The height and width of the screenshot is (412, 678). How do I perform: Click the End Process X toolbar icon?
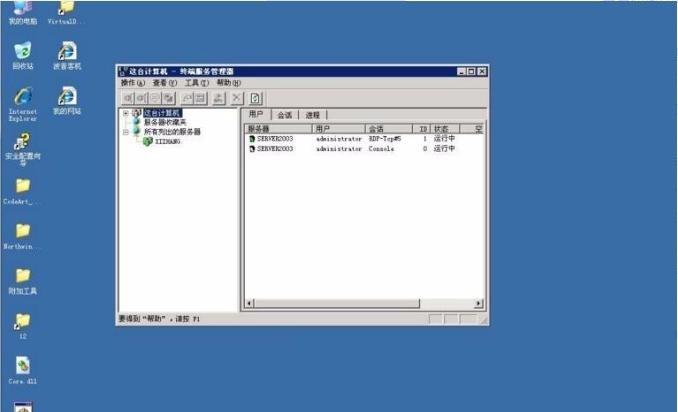[236, 99]
